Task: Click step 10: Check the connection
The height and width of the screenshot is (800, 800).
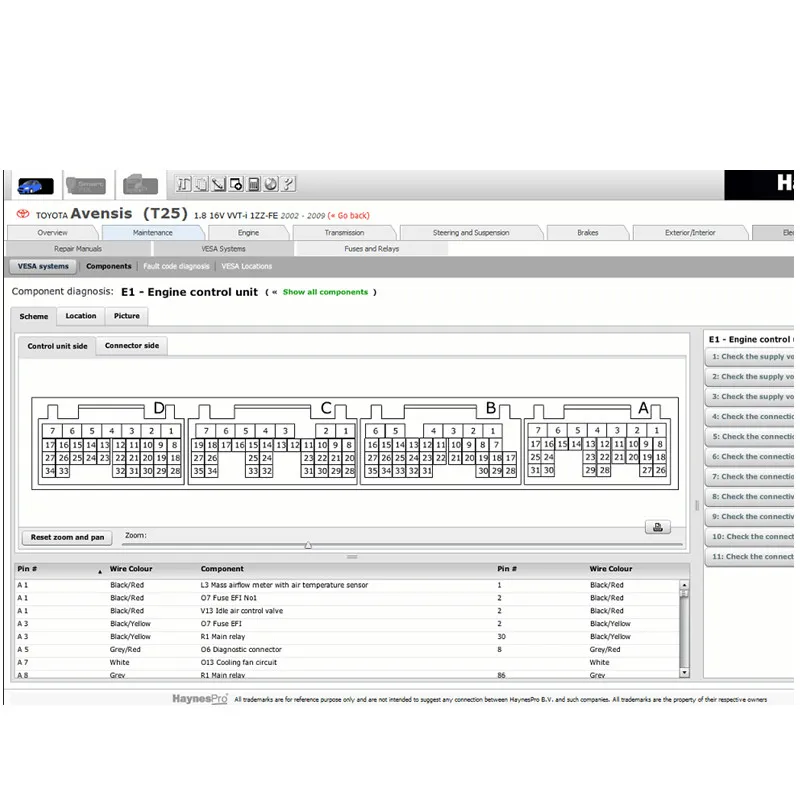Action: point(750,537)
